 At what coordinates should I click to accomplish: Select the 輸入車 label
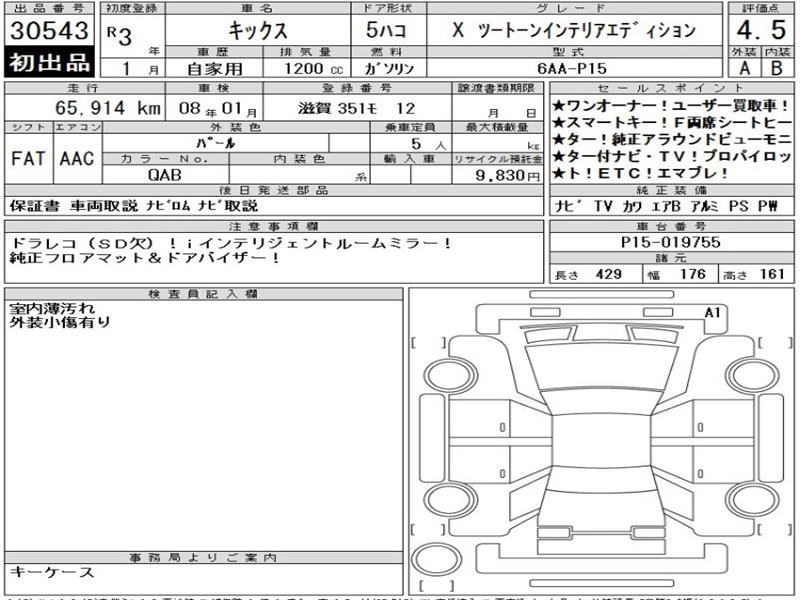[x=410, y=159]
